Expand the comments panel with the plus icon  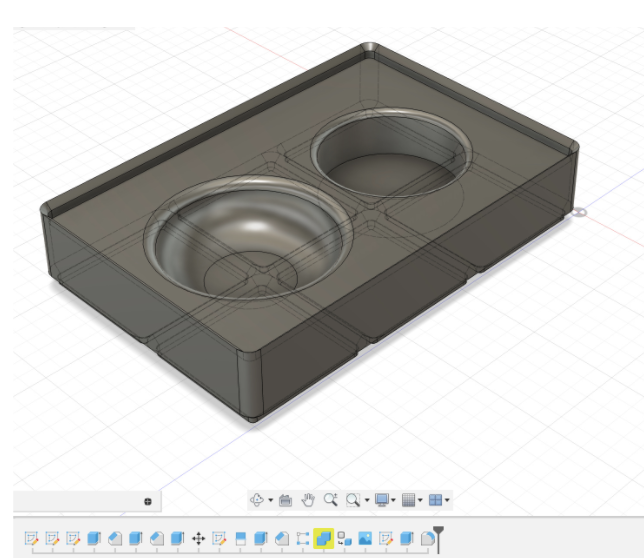click(x=148, y=501)
